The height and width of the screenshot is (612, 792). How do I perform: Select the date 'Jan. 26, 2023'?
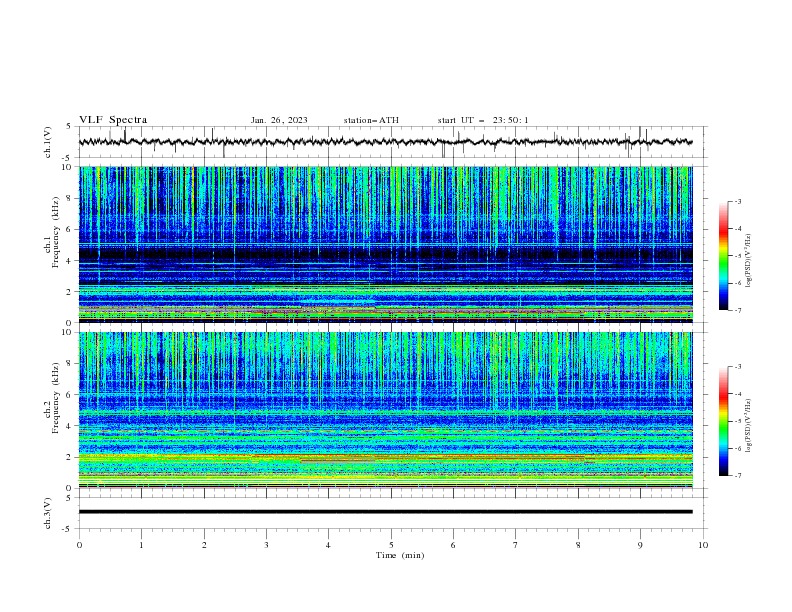point(279,120)
